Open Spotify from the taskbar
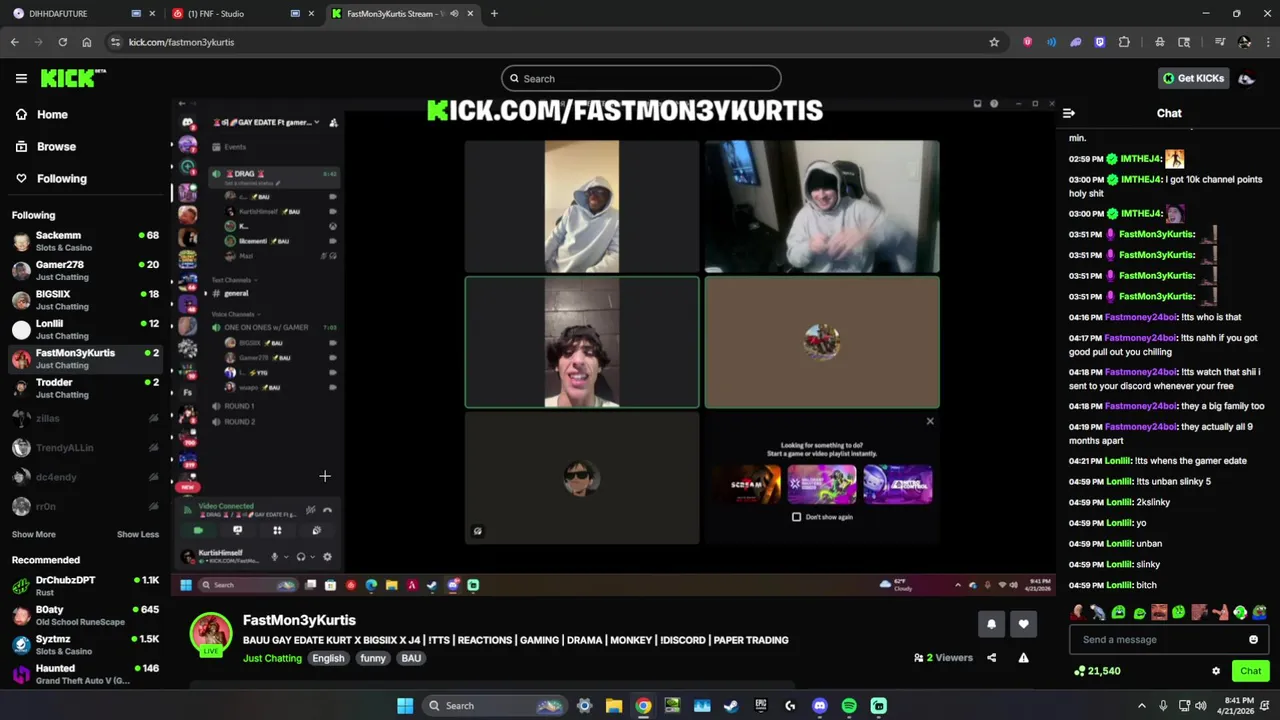 coord(849,706)
